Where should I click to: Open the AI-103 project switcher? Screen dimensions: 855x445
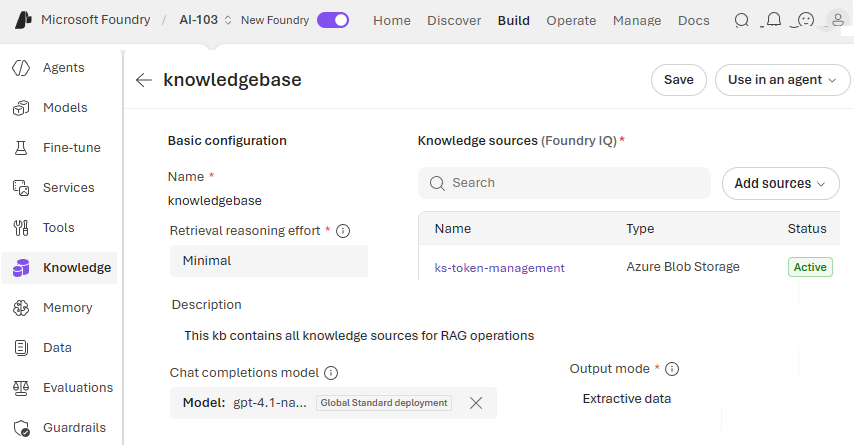(205, 20)
